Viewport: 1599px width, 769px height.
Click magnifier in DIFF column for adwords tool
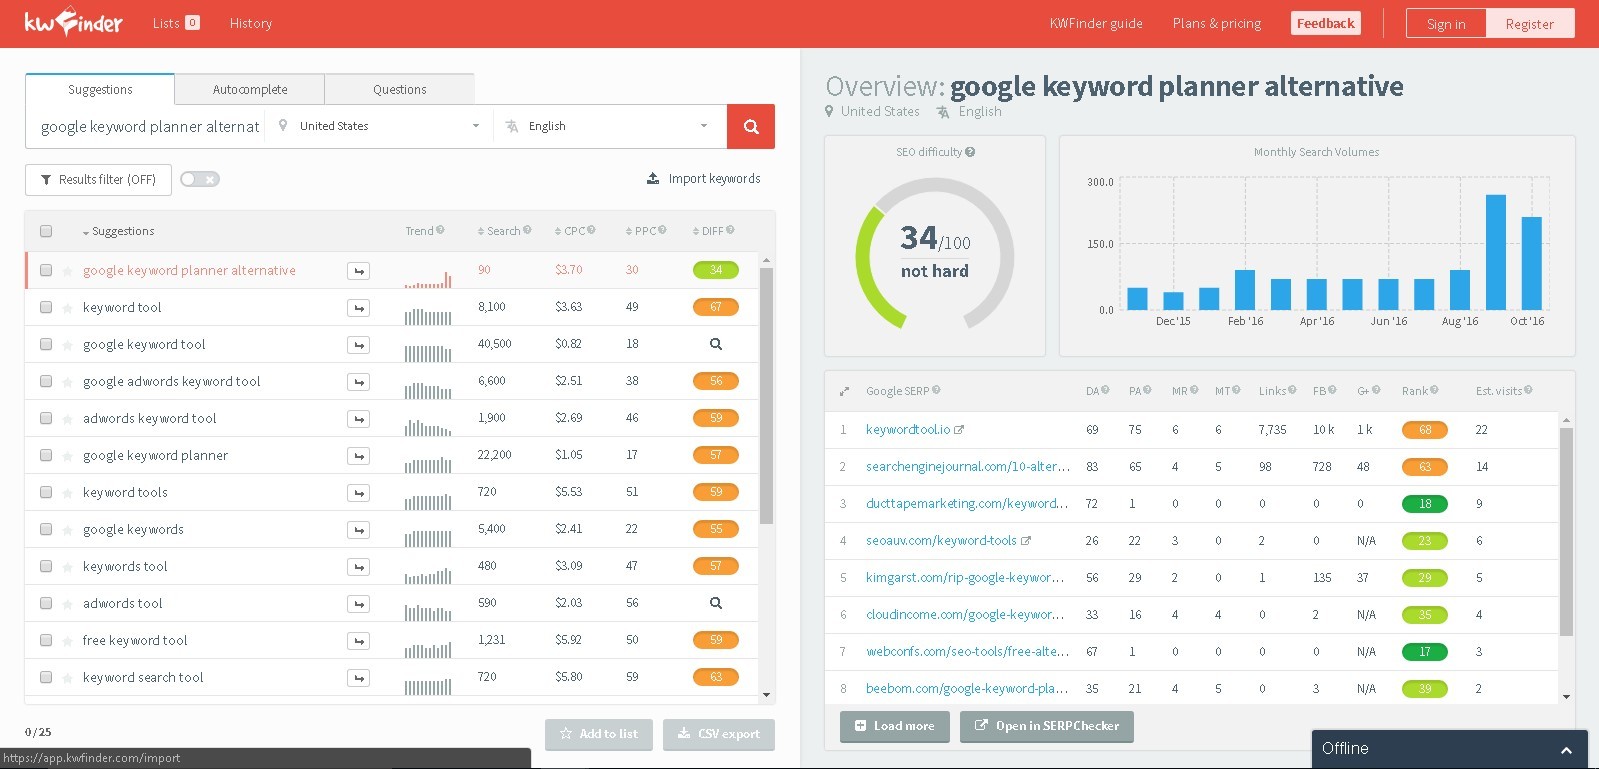pos(716,603)
